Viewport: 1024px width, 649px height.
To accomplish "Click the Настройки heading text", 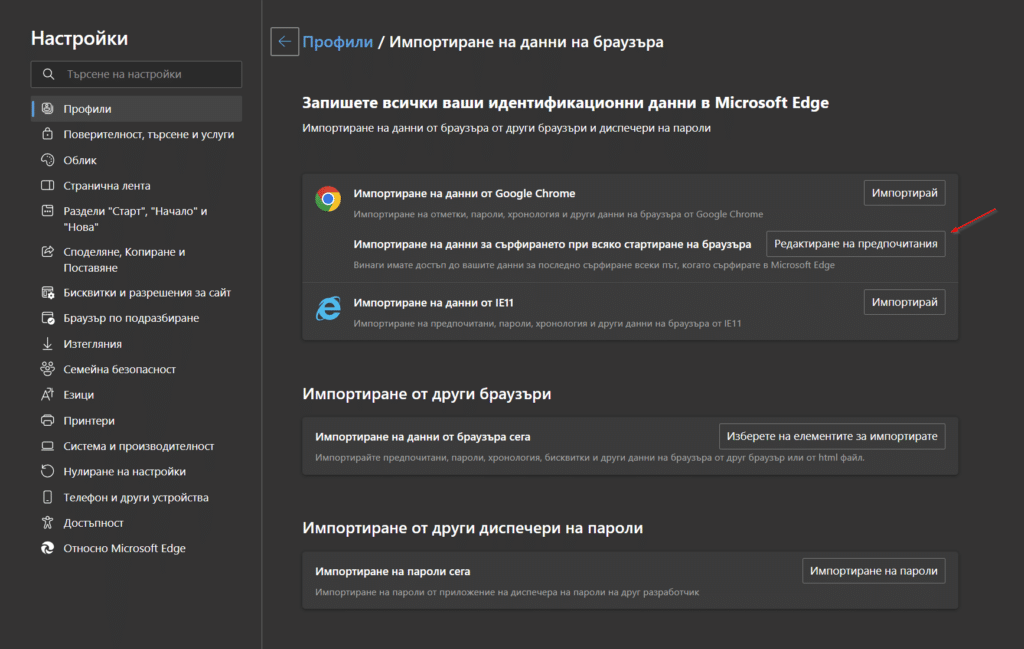I will tap(80, 39).
